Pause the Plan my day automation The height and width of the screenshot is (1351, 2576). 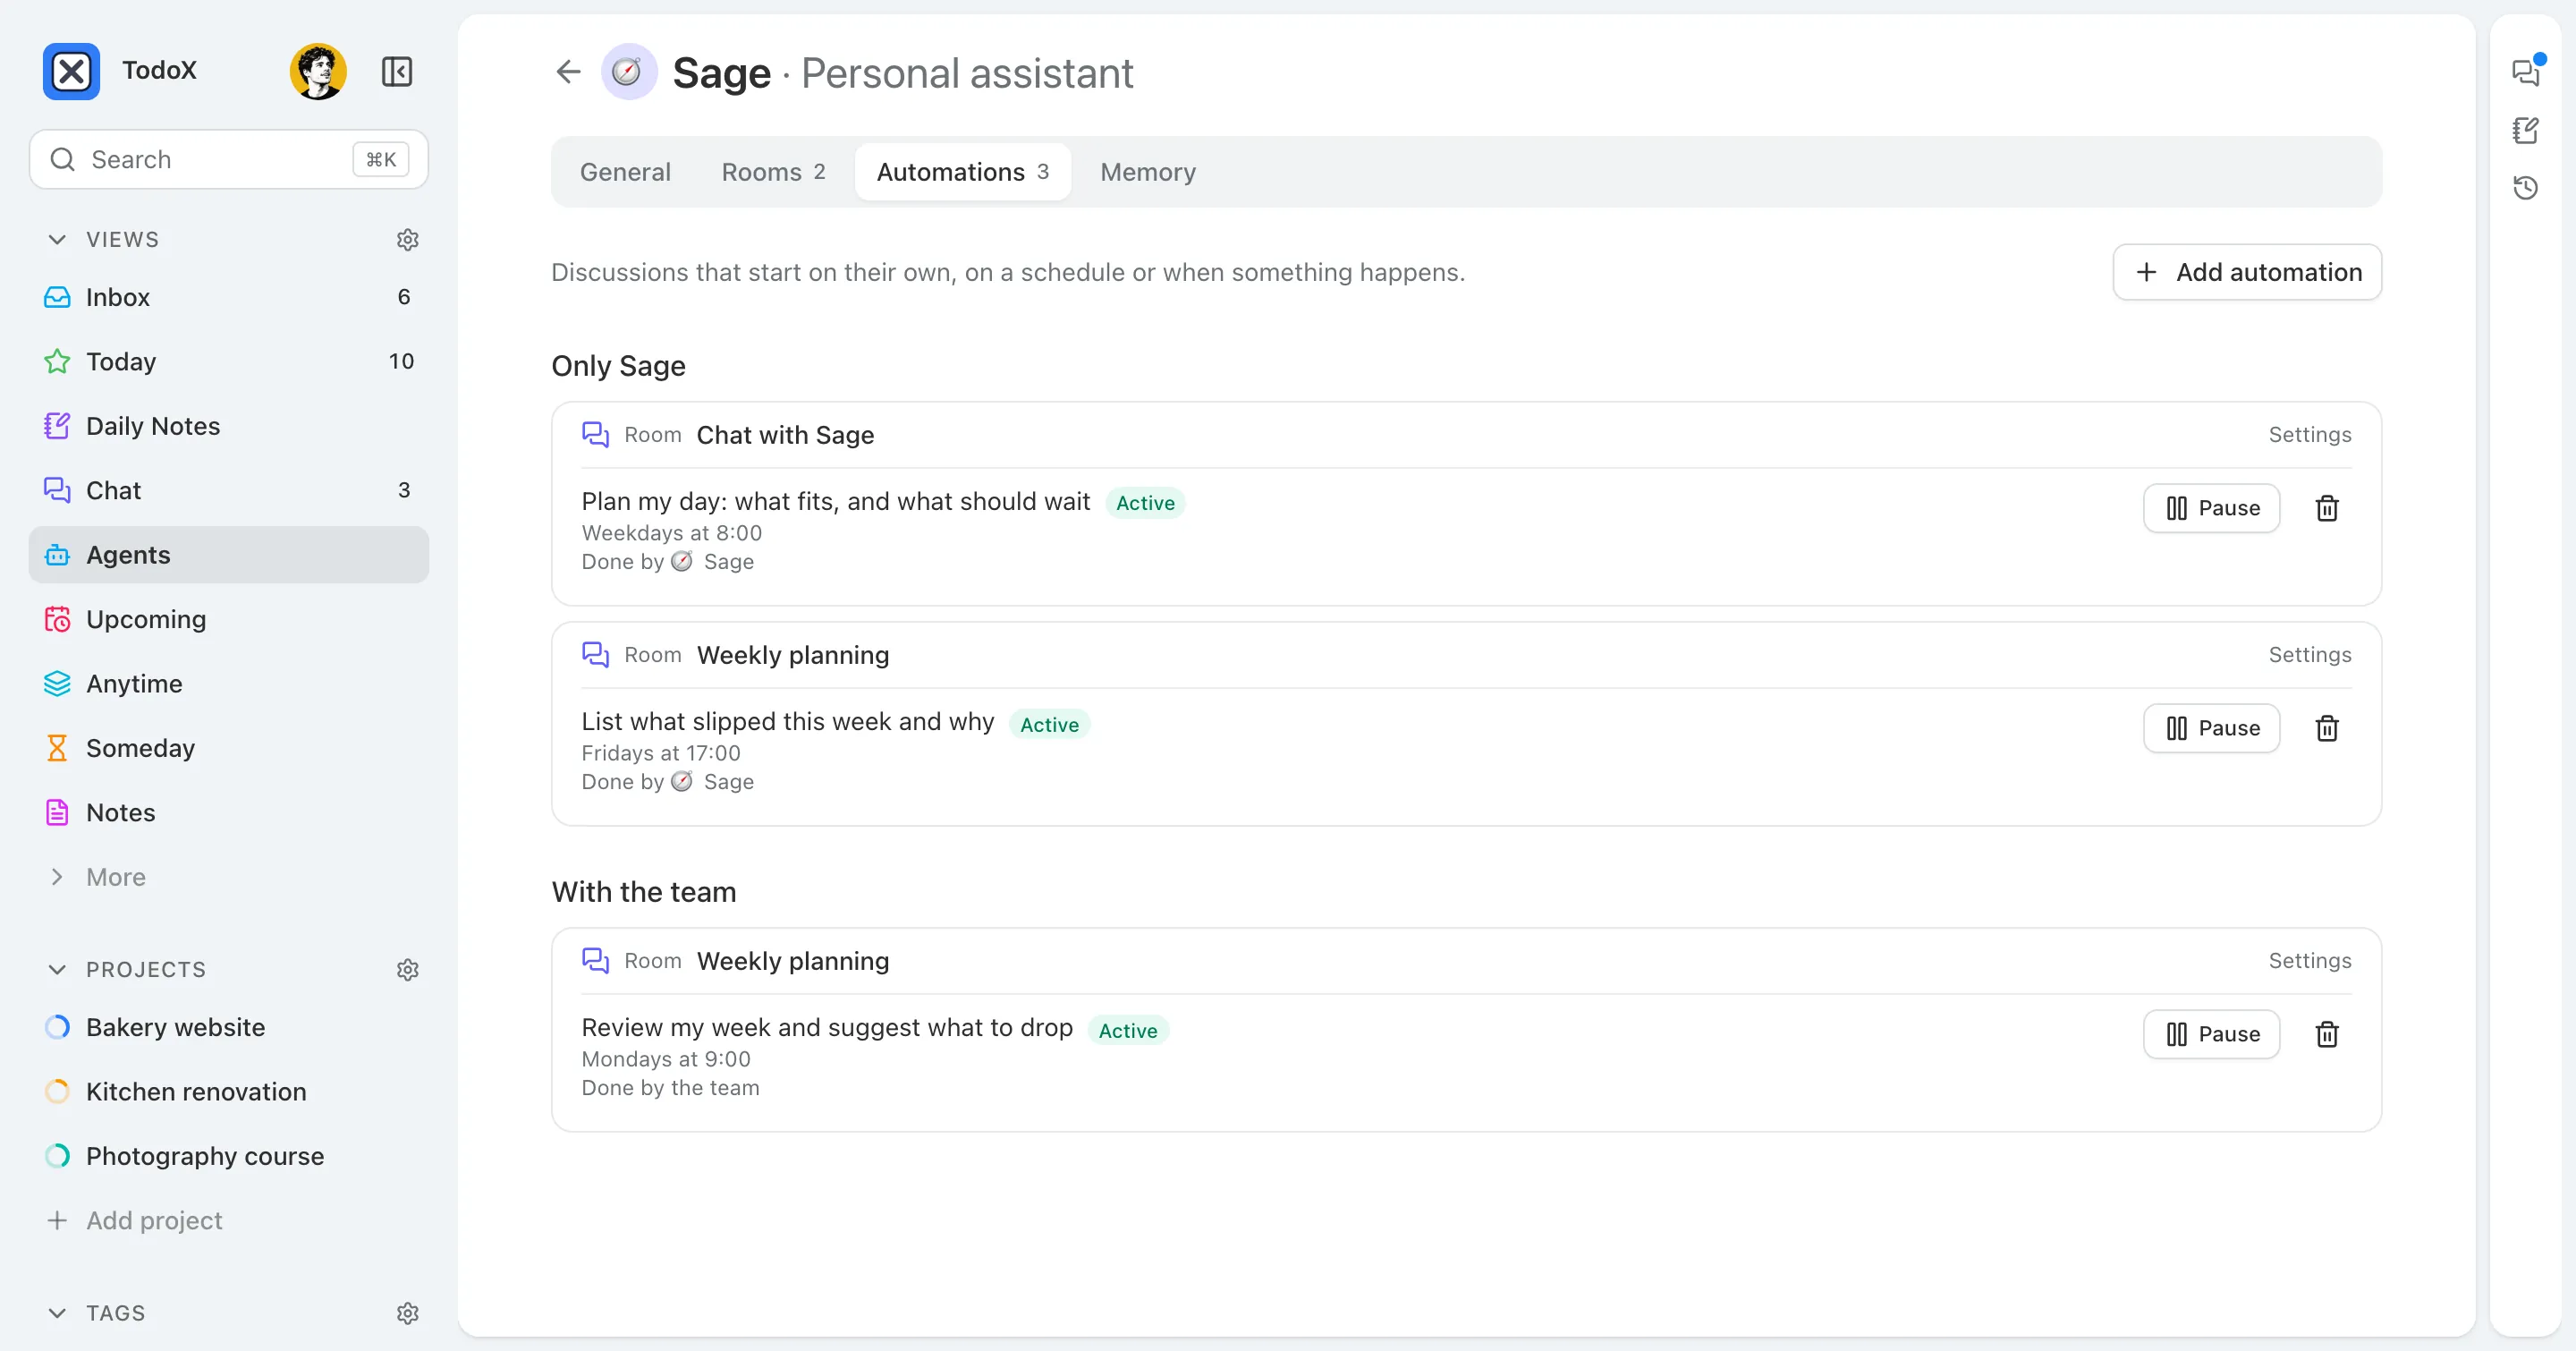click(2211, 508)
